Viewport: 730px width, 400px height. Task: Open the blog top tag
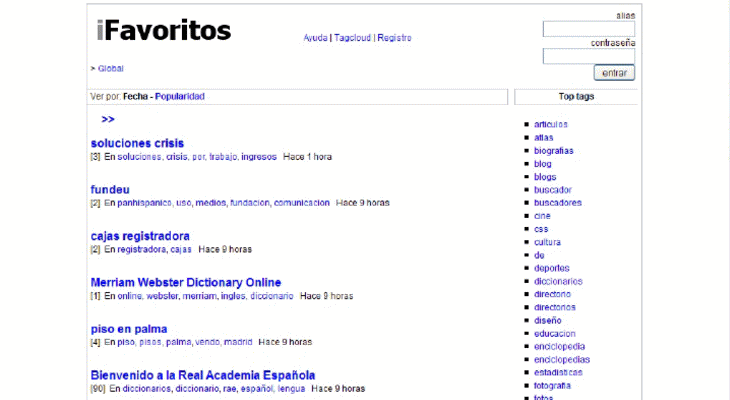542,164
